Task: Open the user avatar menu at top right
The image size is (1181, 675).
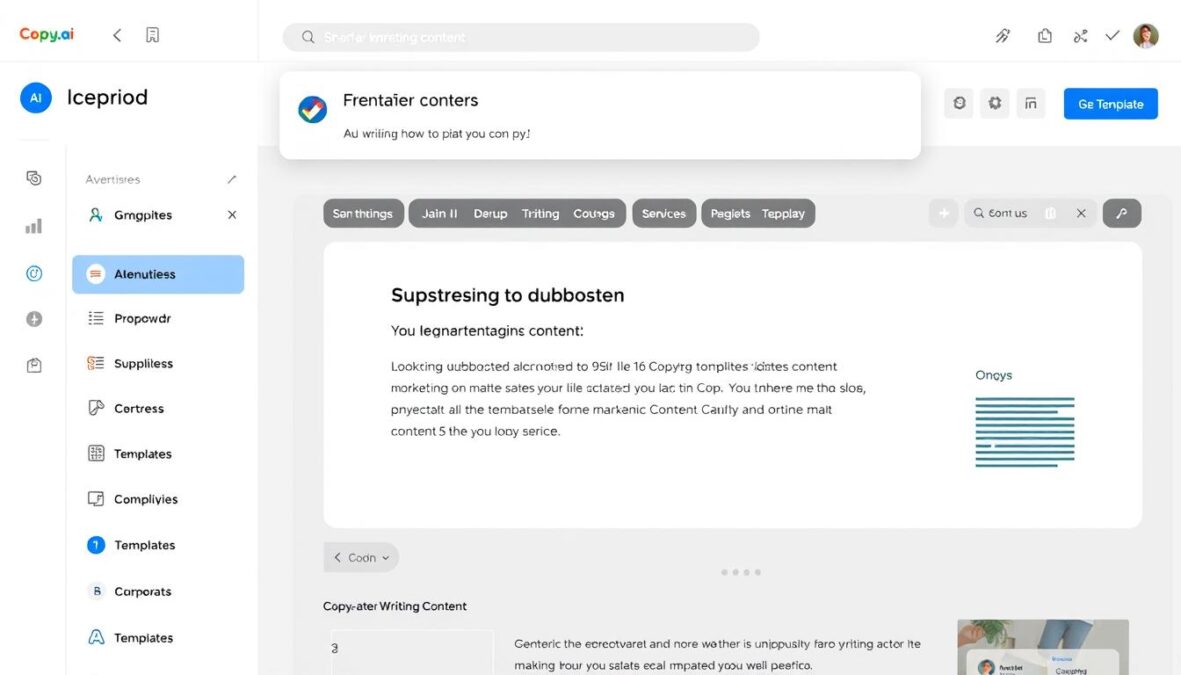Action: coord(1145,35)
